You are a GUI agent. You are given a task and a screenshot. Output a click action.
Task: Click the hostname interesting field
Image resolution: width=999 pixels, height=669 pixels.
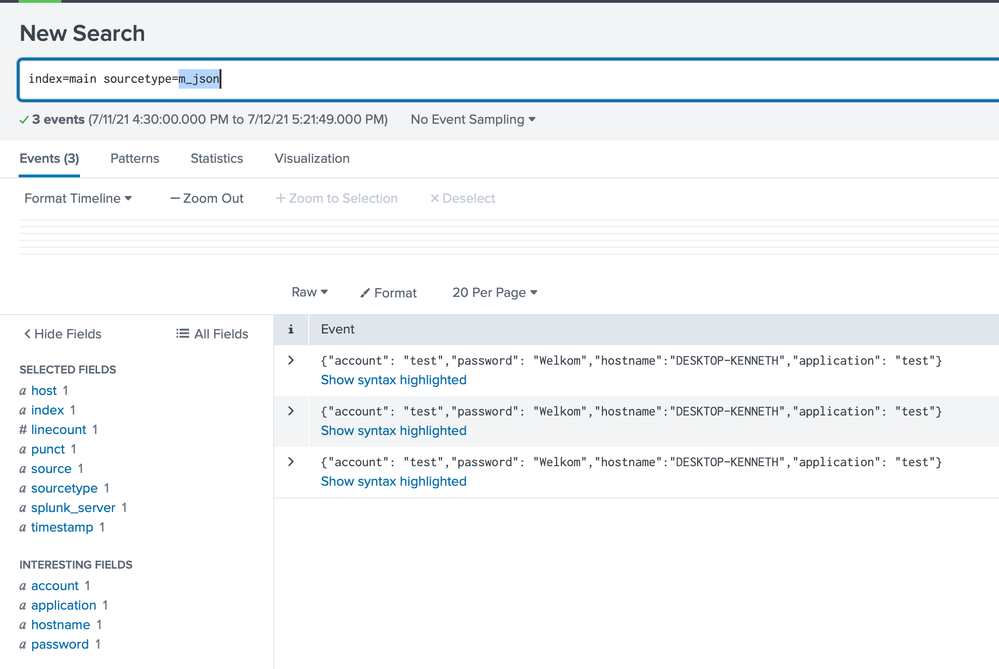60,625
